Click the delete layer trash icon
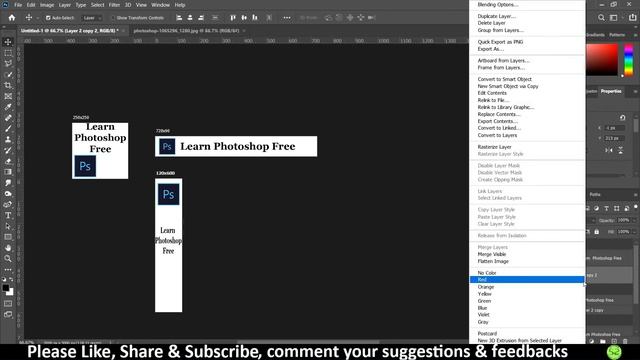640x360 pixels. pos(625,341)
